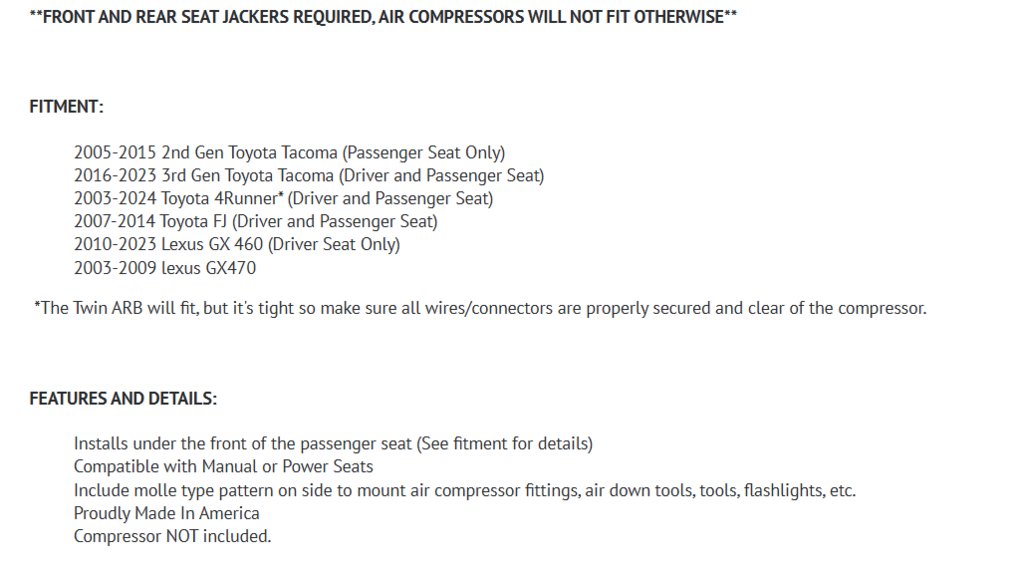This screenshot has width=1023, height=571.
Task: Click '(Driver Seat Only)' in GX 460 line
Action: pos(333,244)
